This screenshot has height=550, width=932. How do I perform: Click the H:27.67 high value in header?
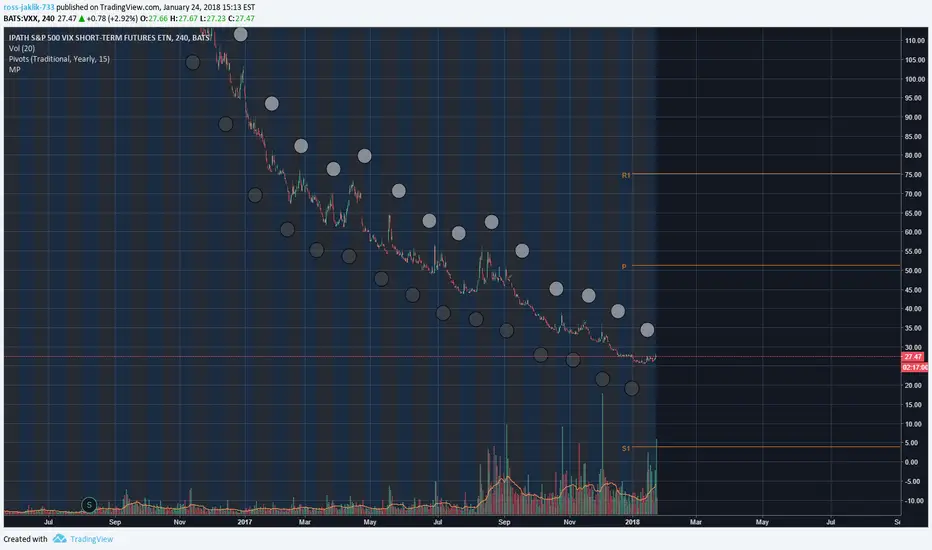click(184, 18)
